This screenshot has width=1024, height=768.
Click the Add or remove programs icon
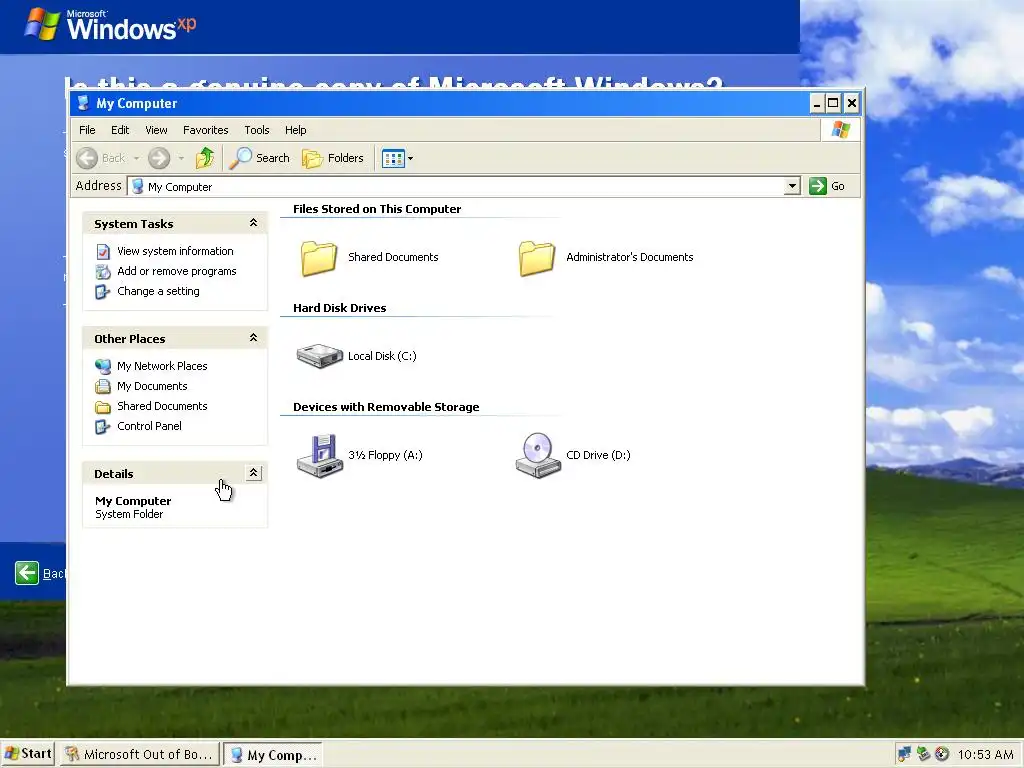click(103, 272)
